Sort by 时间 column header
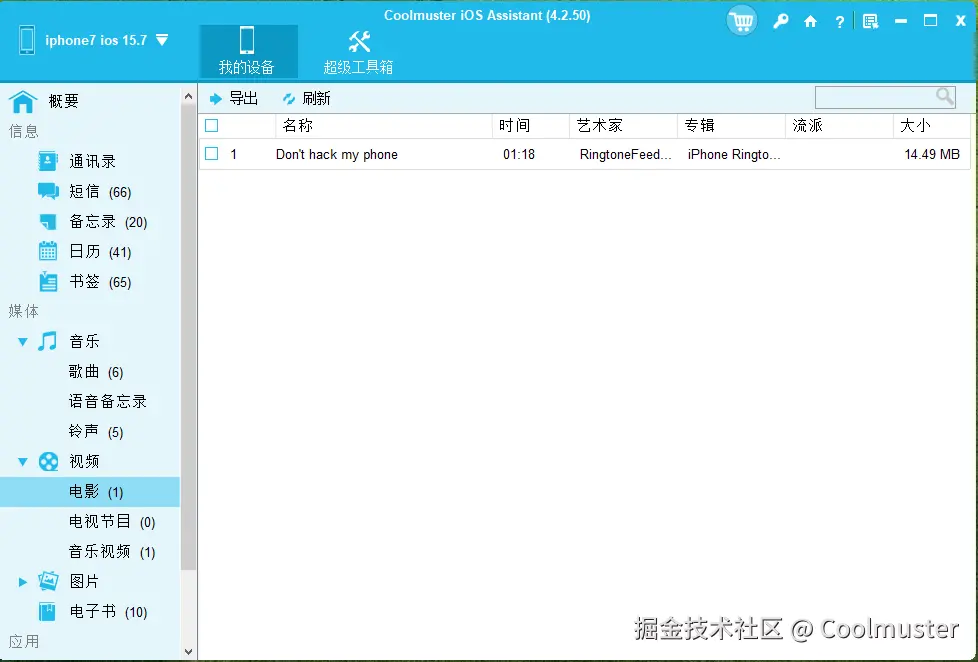Screen dimensions: 978x662 click(531, 125)
